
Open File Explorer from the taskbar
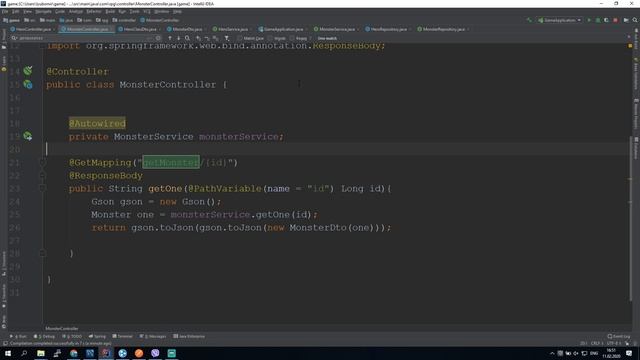(41, 353)
